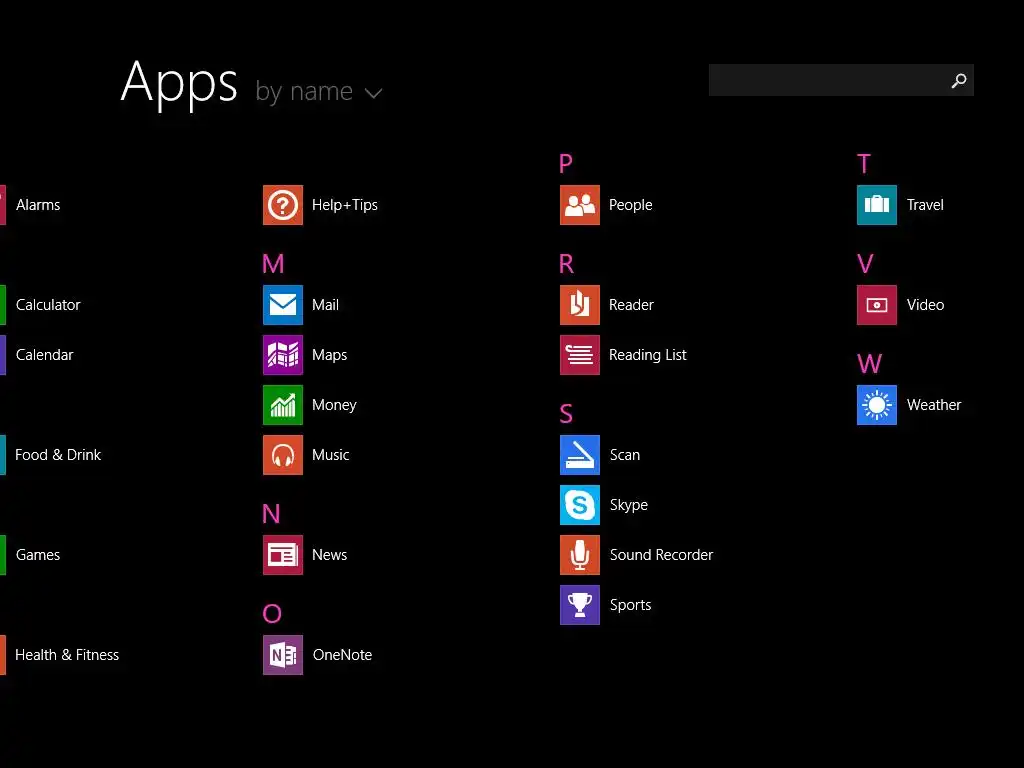The height and width of the screenshot is (768, 1024).
Task: Click the 'Travel' text label
Action: tap(925, 205)
